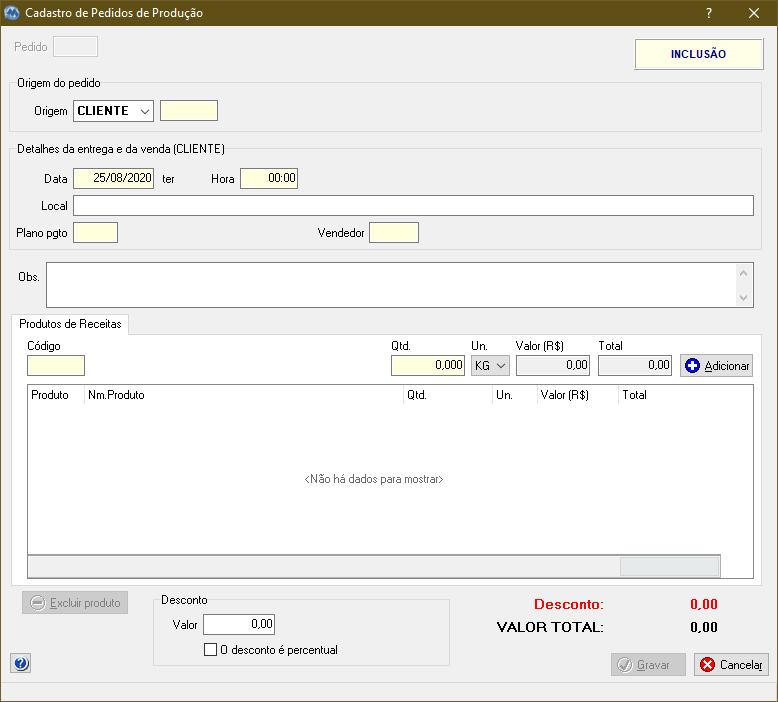This screenshot has height=702, width=778.
Task: Click the Total input field above the grid
Action: coord(635,366)
